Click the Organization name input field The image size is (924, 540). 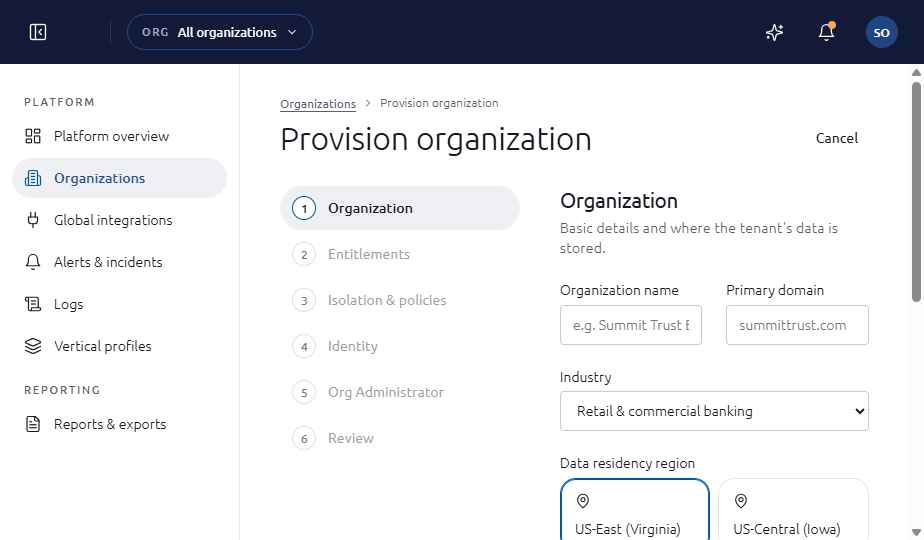(631, 325)
